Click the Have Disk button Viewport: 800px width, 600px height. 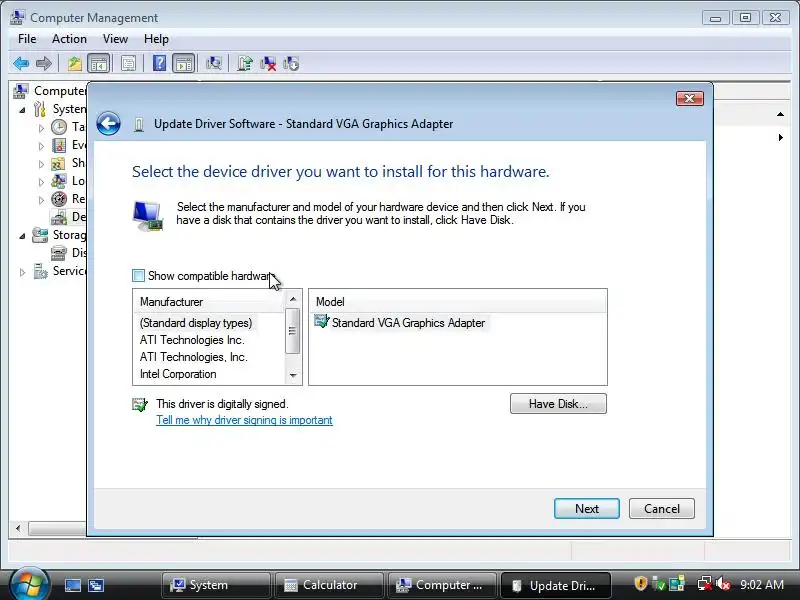[558, 404]
